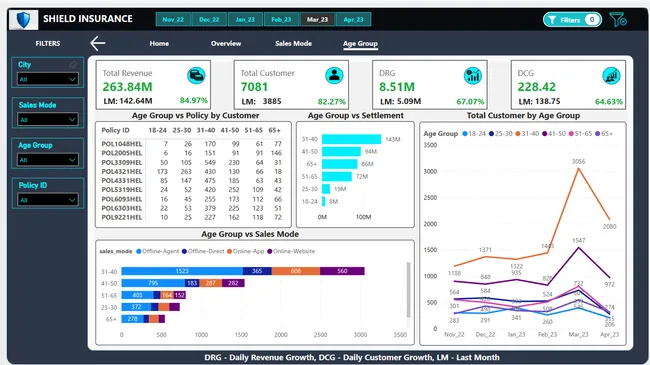Clear all filters with the funnel icon
Screen dimensions: 650x365
pos(618,19)
